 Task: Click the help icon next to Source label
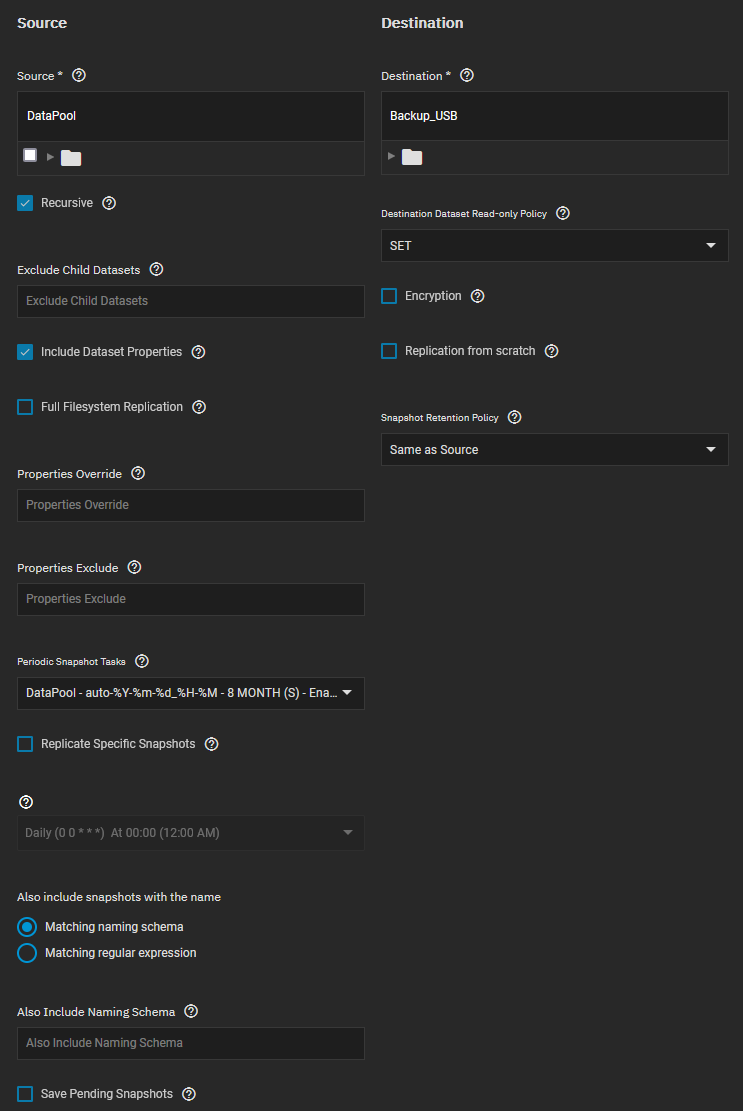click(x=80, y=76)
